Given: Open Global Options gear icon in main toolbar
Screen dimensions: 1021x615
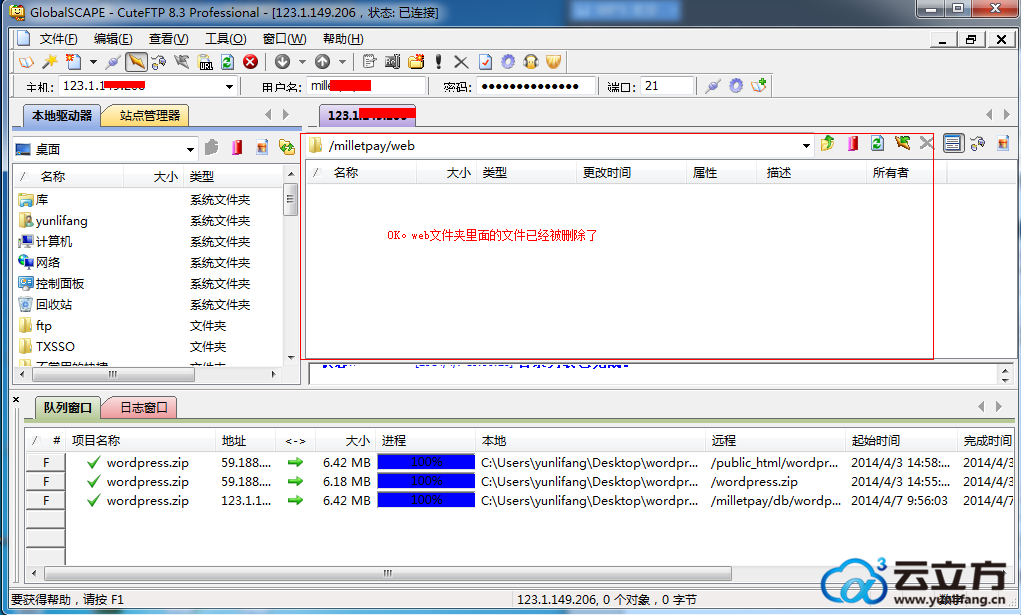Looking at the screenshot, I should (x=508, y=62).
